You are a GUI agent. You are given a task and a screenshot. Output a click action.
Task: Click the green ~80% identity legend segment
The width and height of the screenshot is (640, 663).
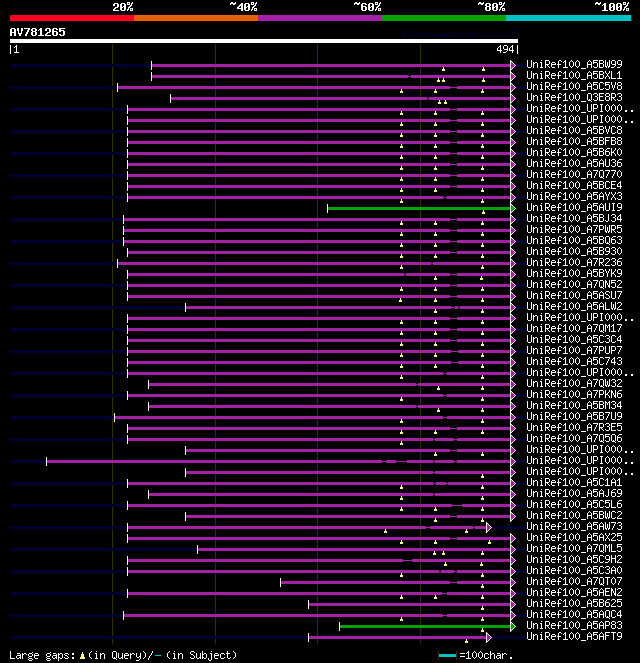(x=444, y=18)
